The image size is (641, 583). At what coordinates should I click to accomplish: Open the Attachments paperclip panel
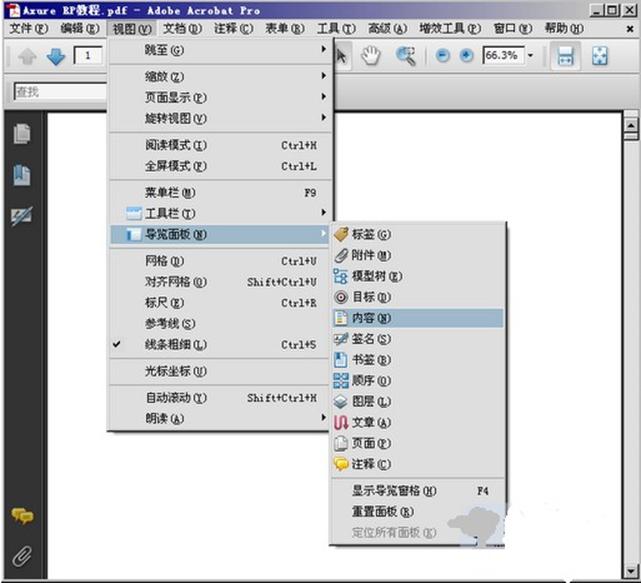point(22,556)
